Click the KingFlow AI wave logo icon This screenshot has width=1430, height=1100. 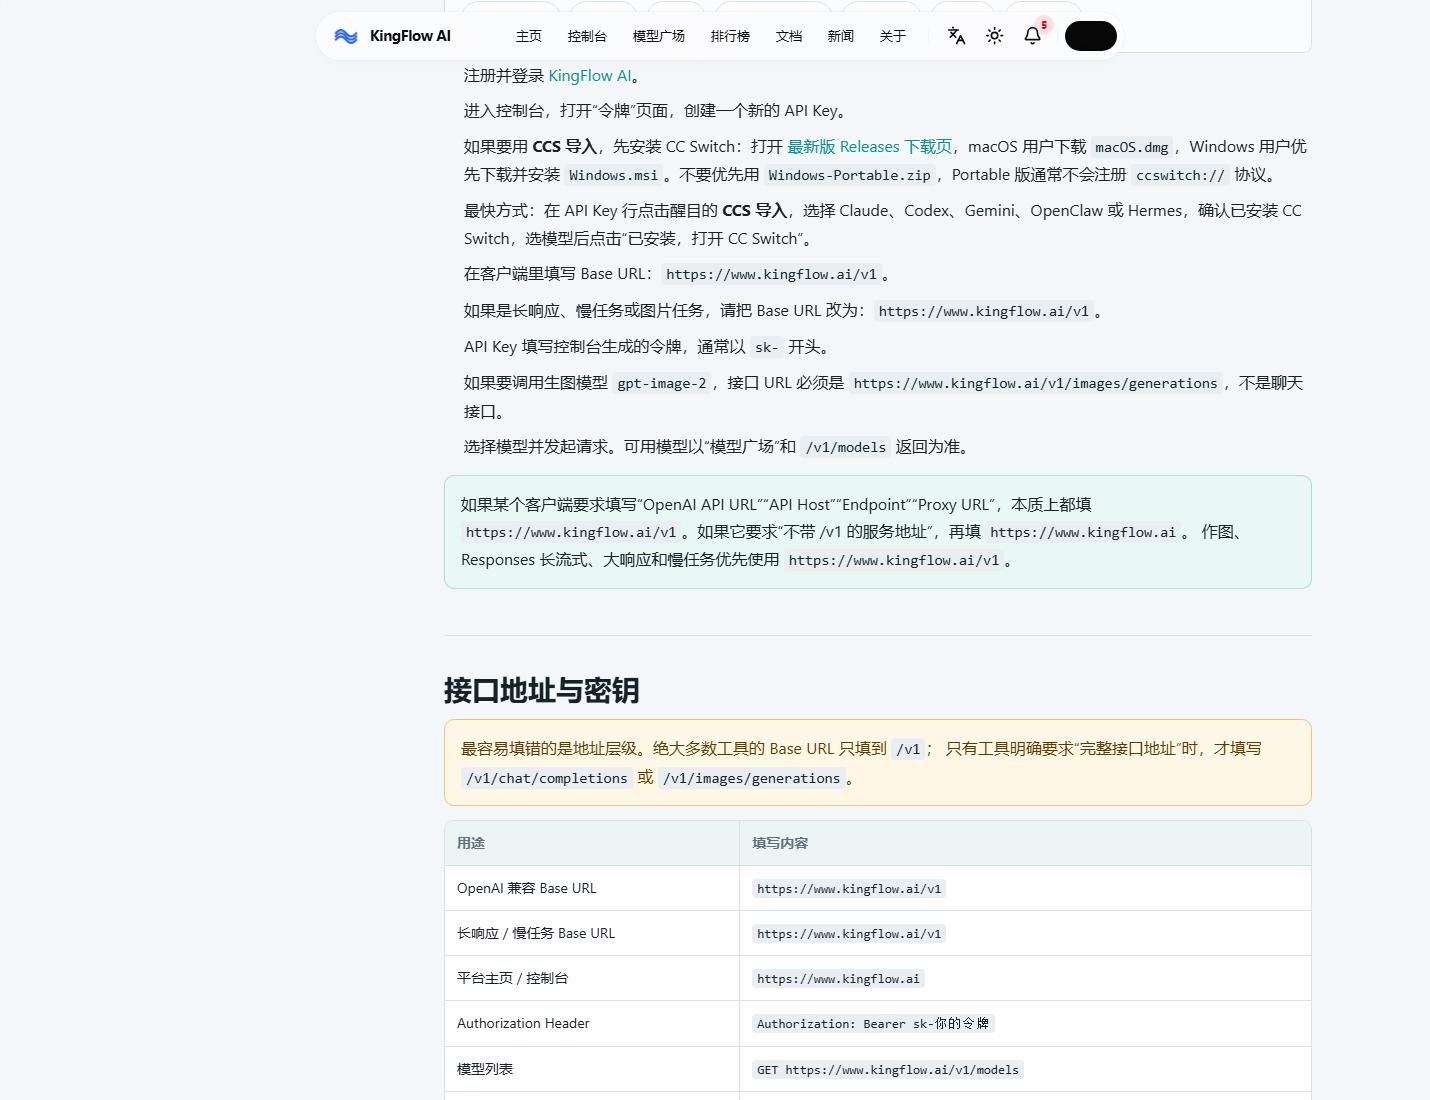[x=346, y=36]
